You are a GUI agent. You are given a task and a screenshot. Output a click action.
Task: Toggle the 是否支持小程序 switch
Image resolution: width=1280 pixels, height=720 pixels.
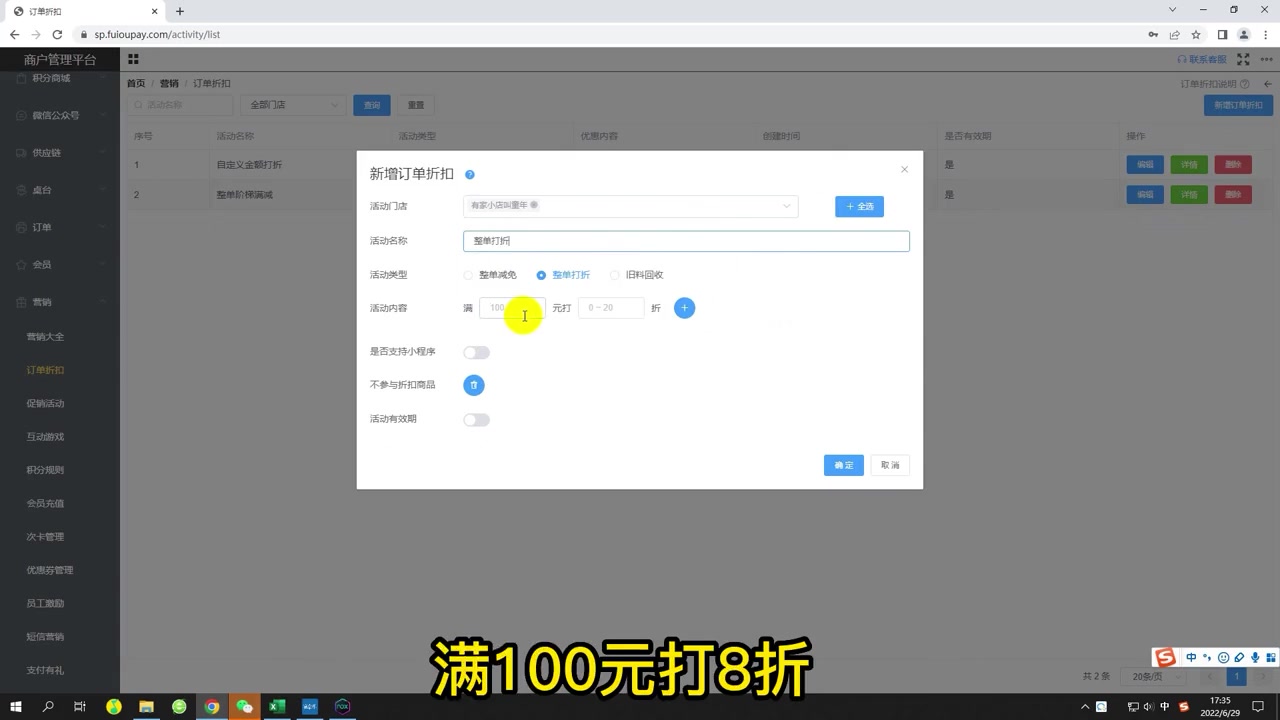477,352
